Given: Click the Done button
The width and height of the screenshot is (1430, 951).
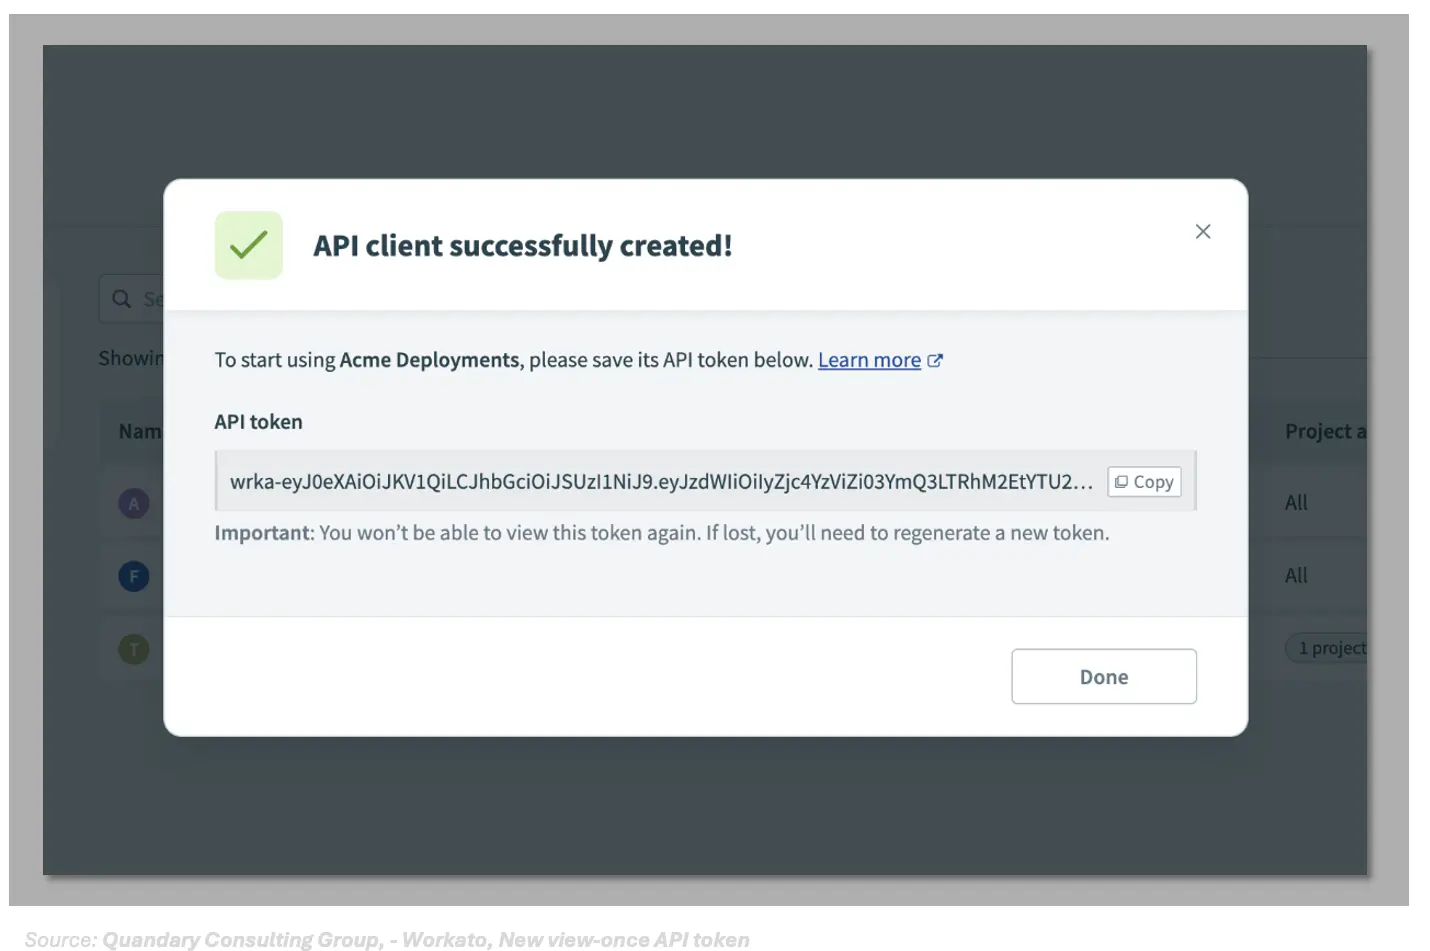Looking at the screenshot, I should (1103, 676).
